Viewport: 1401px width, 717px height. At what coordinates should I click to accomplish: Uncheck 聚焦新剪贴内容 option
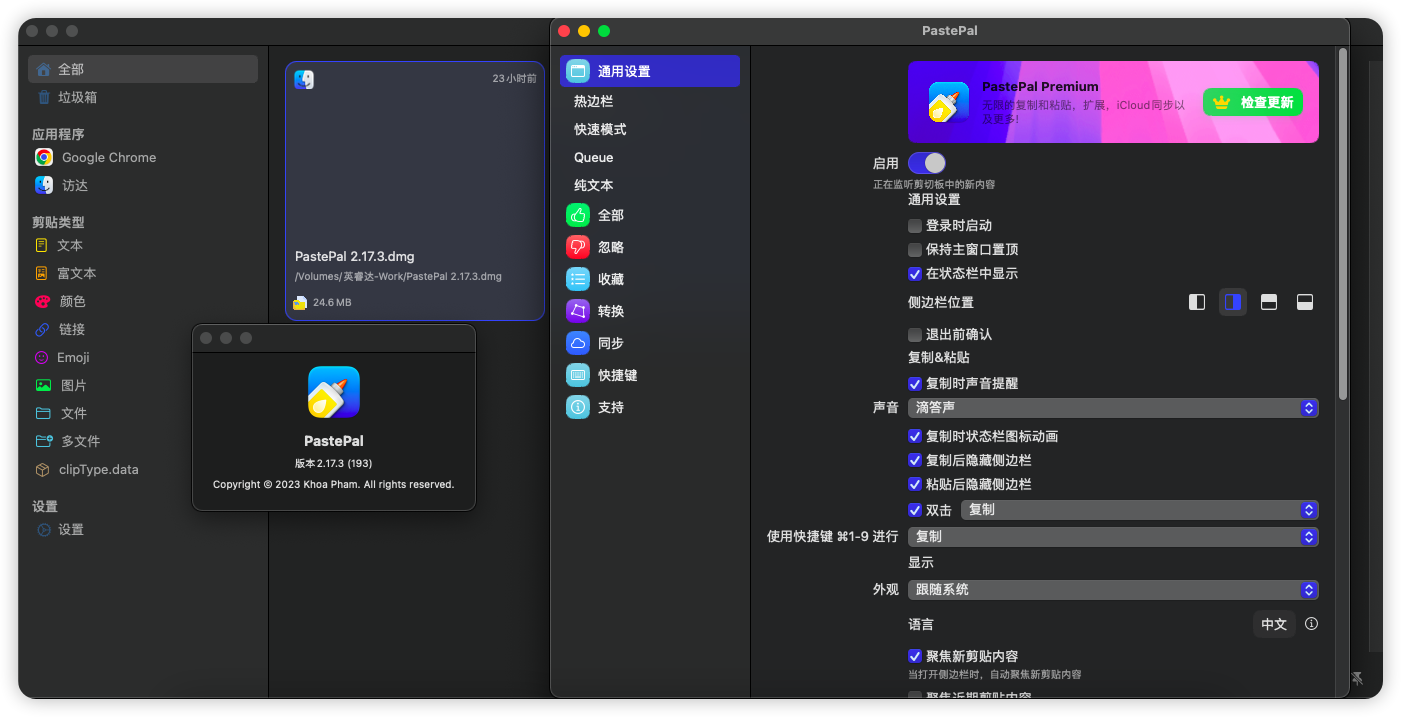(x=915, y=657)
